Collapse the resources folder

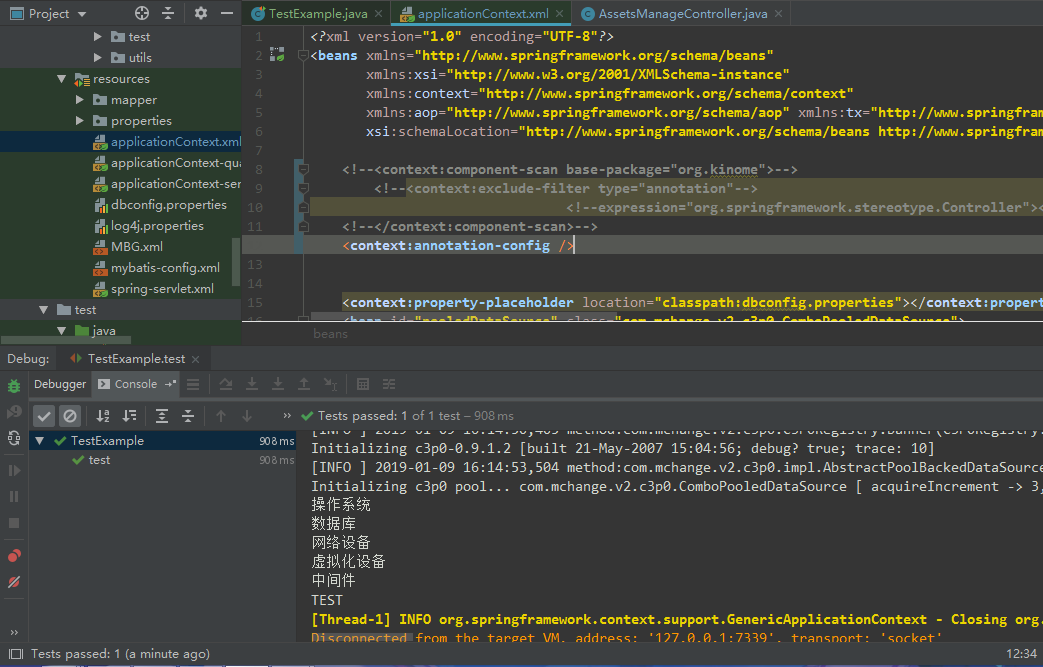click(x=62, y=79)
